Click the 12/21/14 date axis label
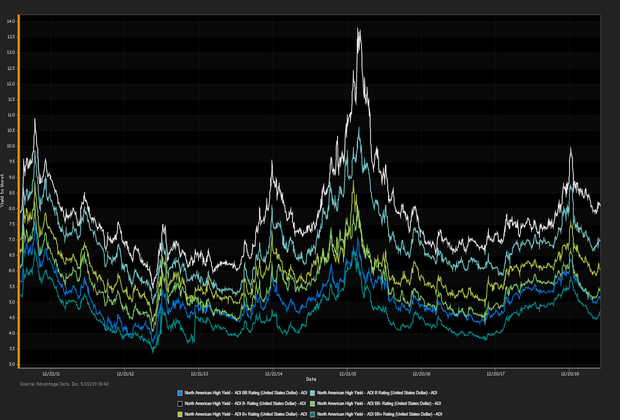 click(273, 374)
